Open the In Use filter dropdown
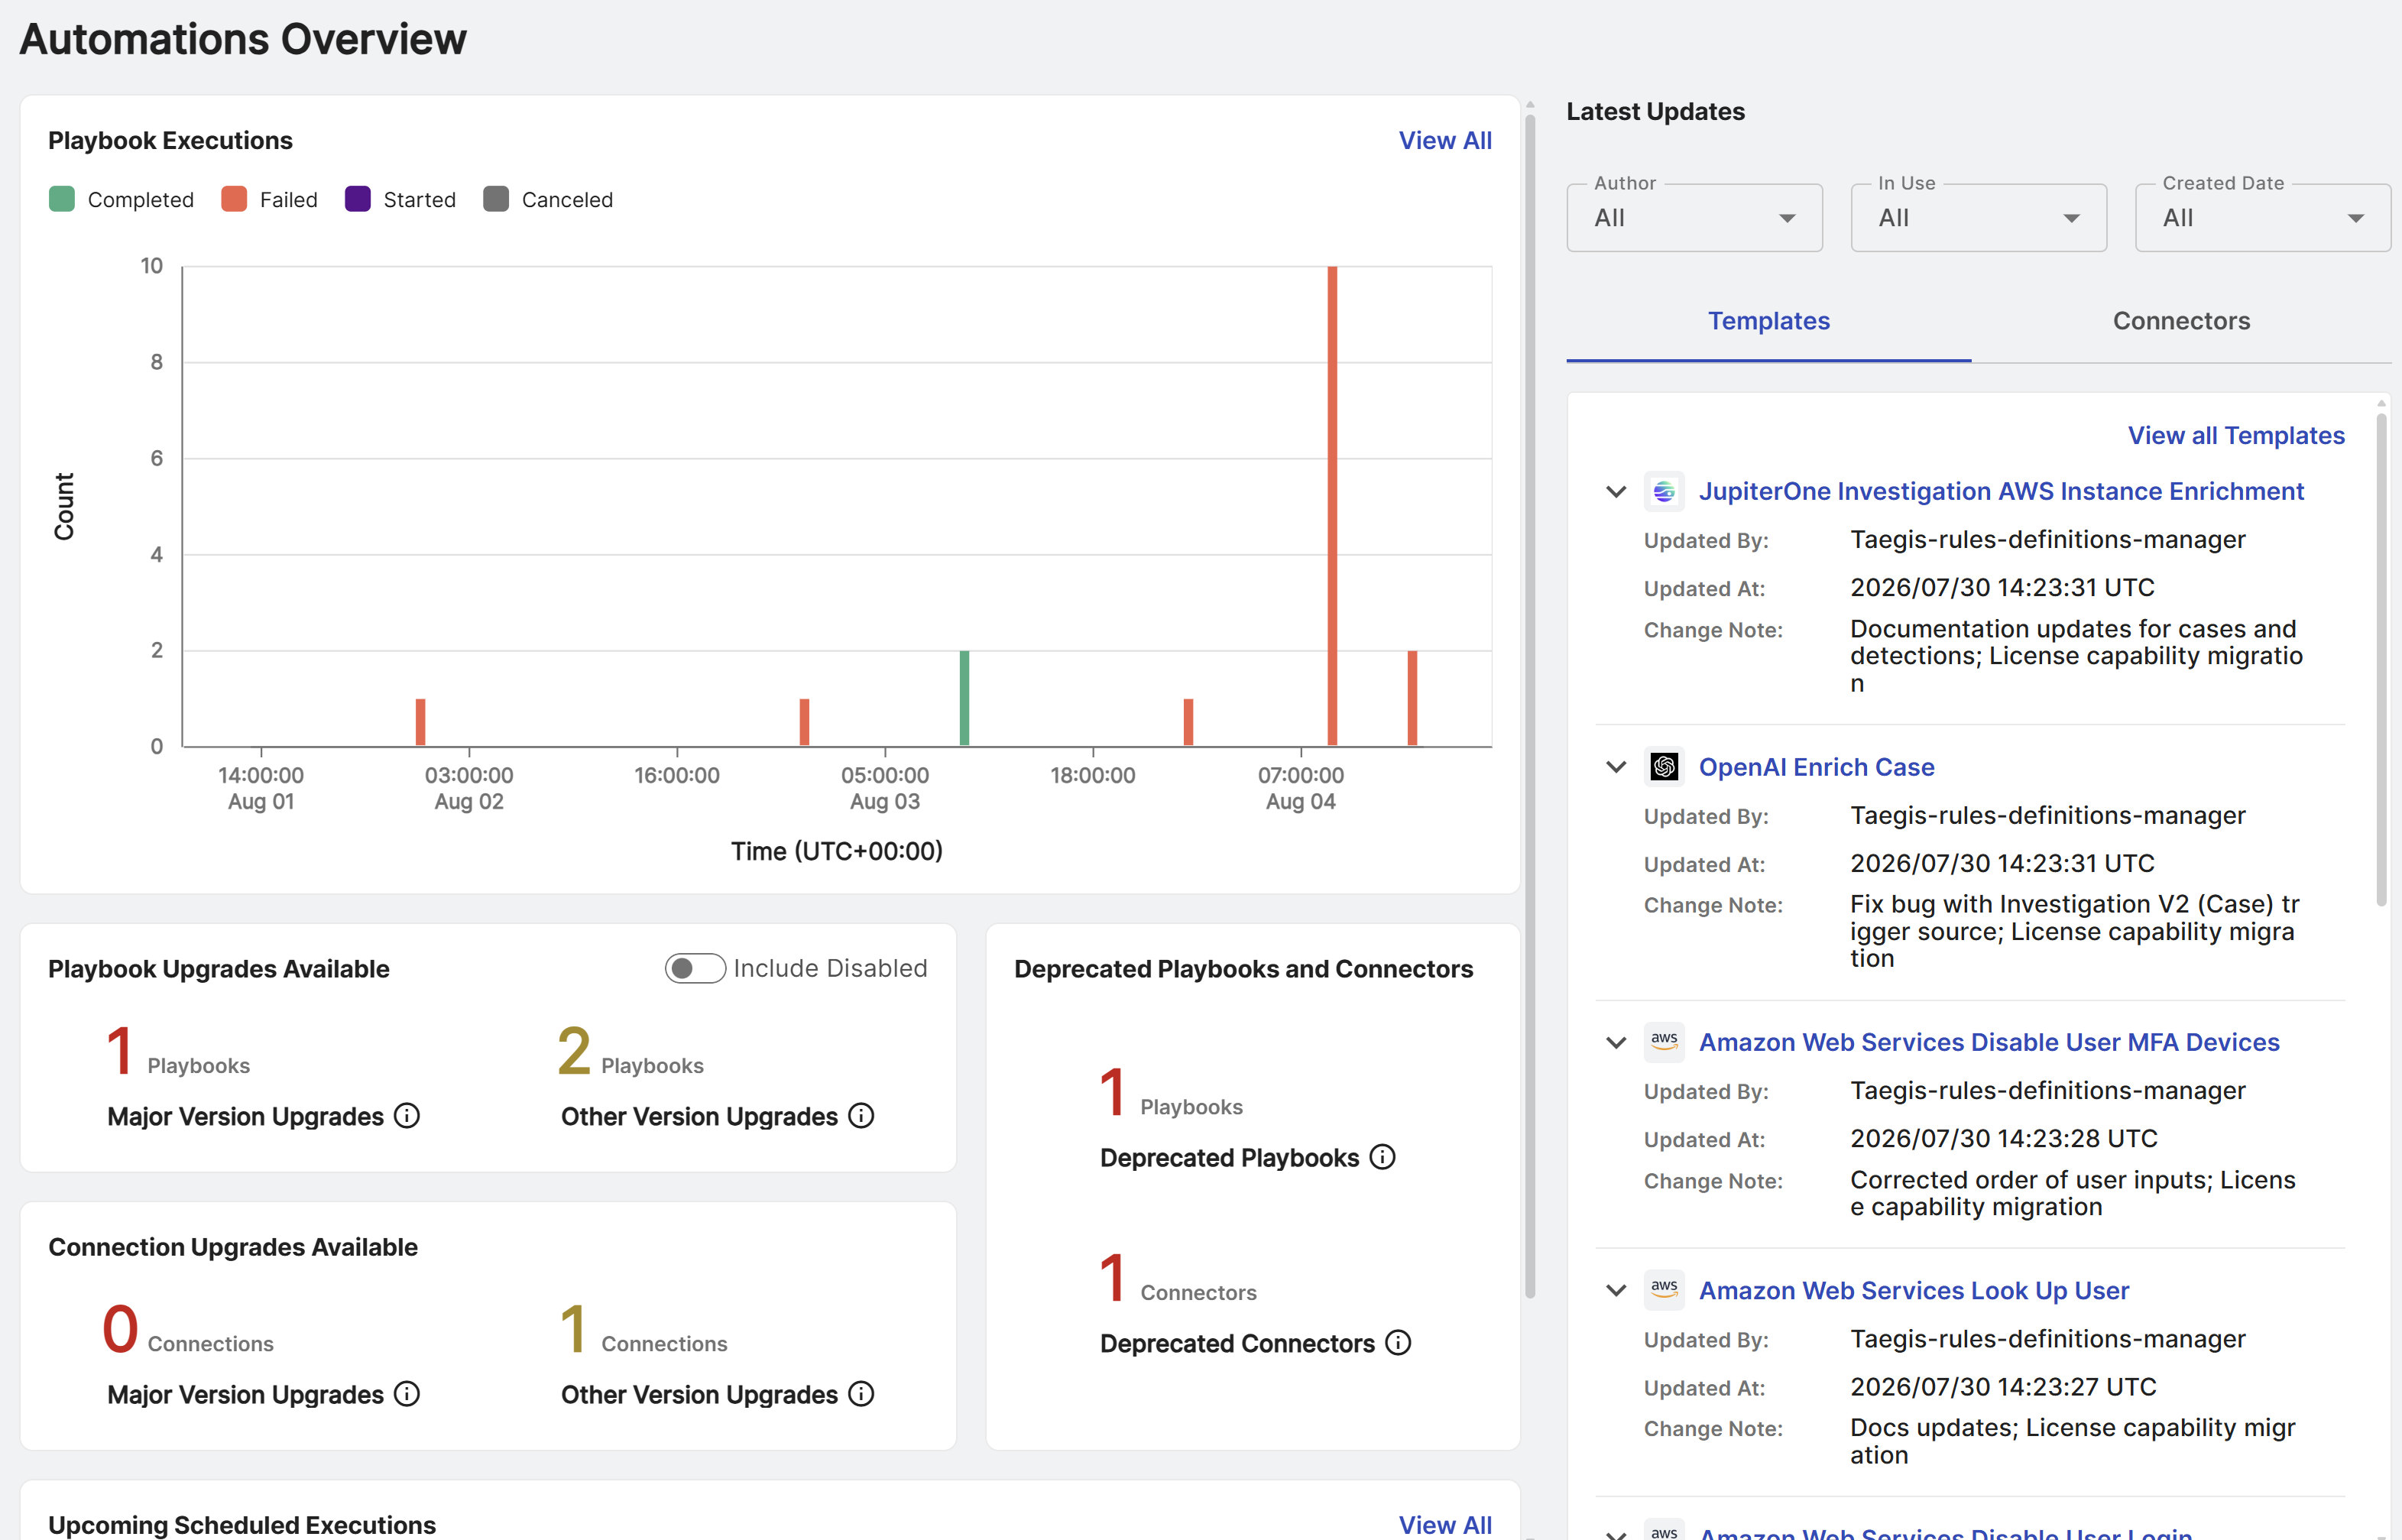Screen dimensions: 2402x1540 tap(1978, 218)
